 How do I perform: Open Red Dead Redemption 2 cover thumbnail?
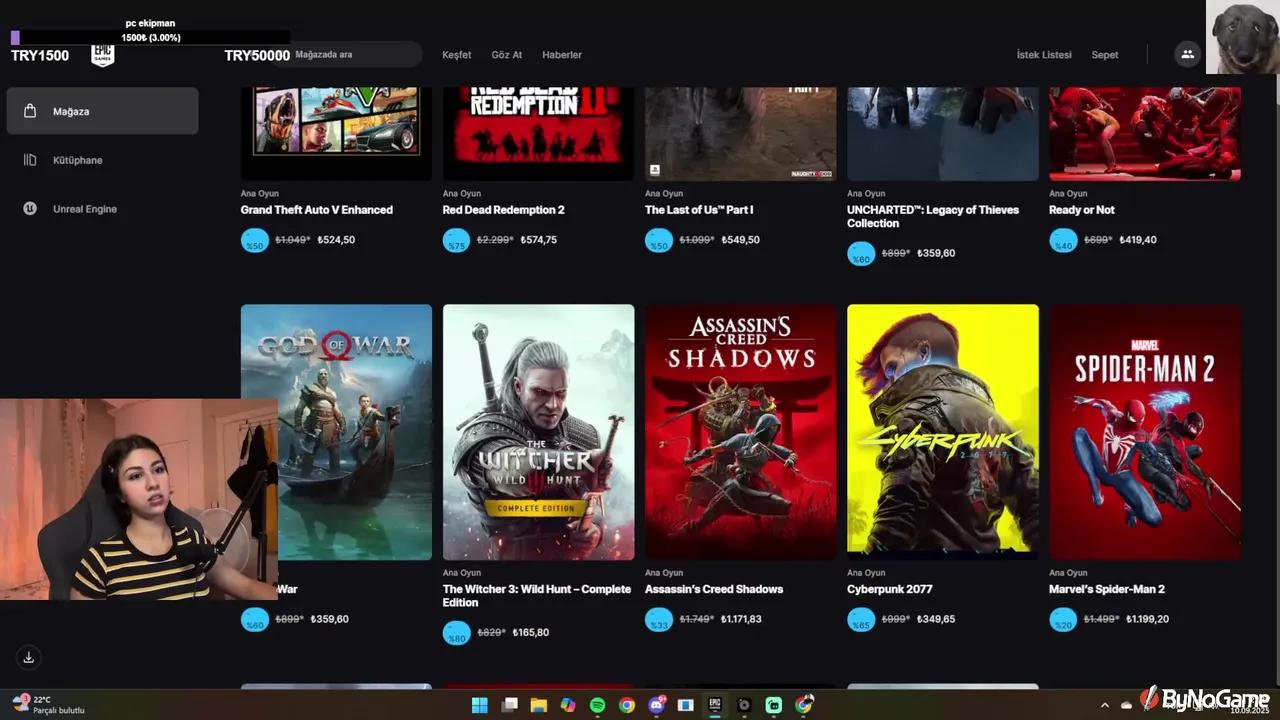(538, 134)
